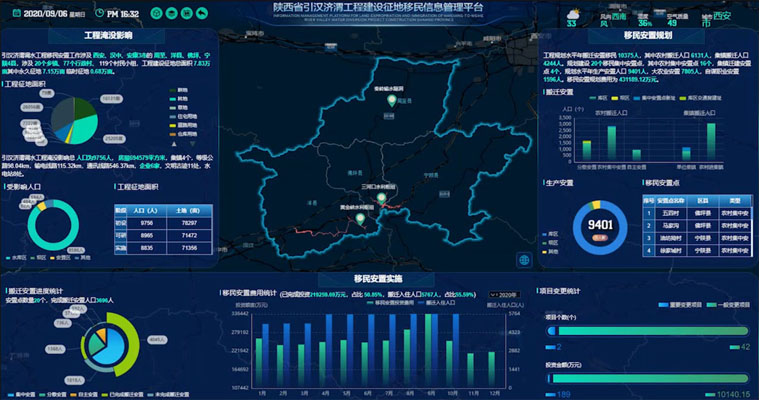Select the 移民安置实施 panel header tab

tap(378, 279)
